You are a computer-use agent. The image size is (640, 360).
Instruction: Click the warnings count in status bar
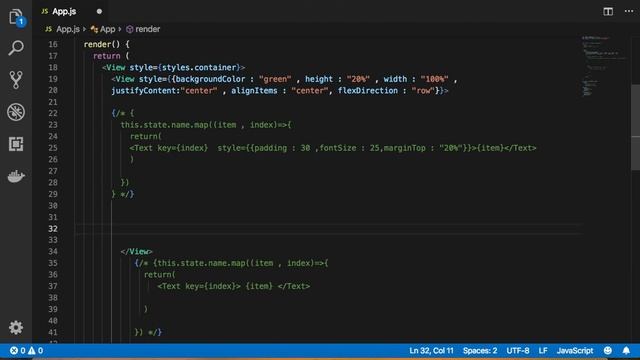(36, 351)
